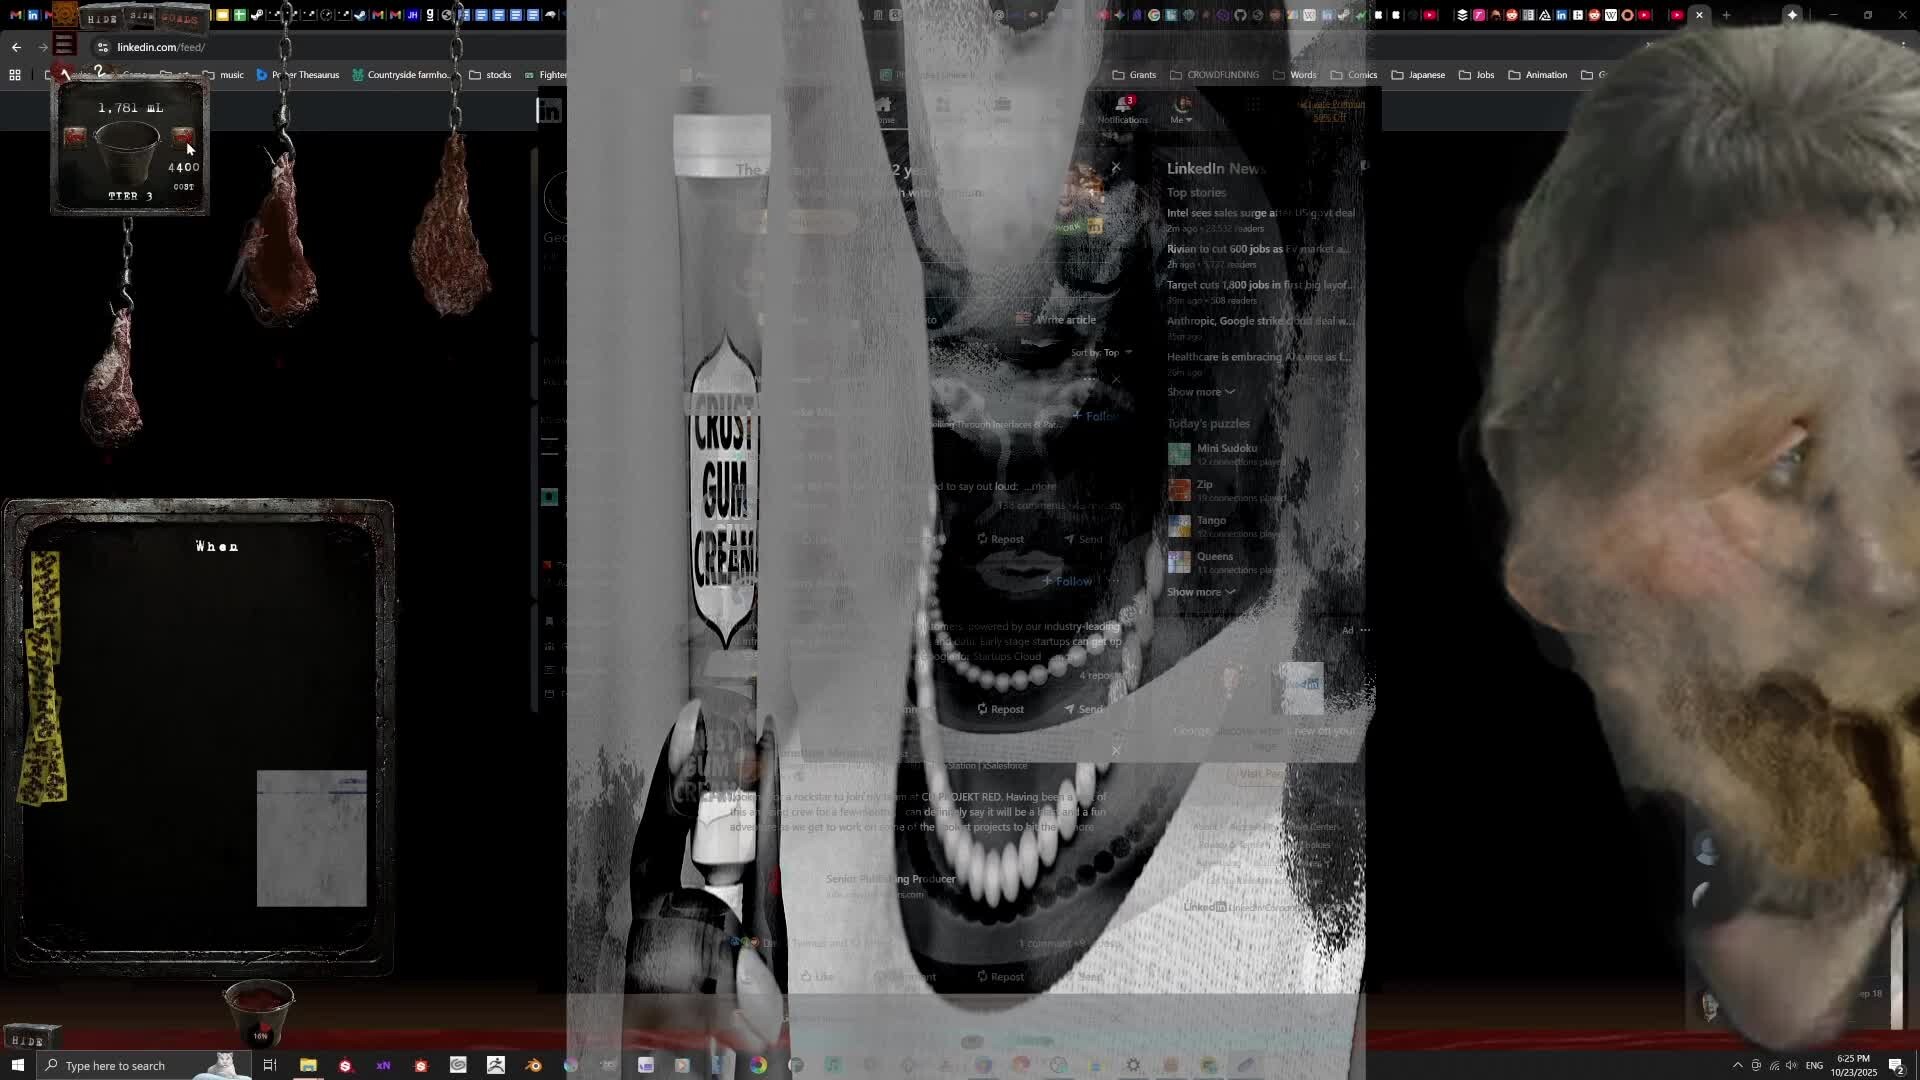Open Blender from the taskbar
Image resolution: width=1920 pixels, height=1080 pixels.
click(533, 1065)
